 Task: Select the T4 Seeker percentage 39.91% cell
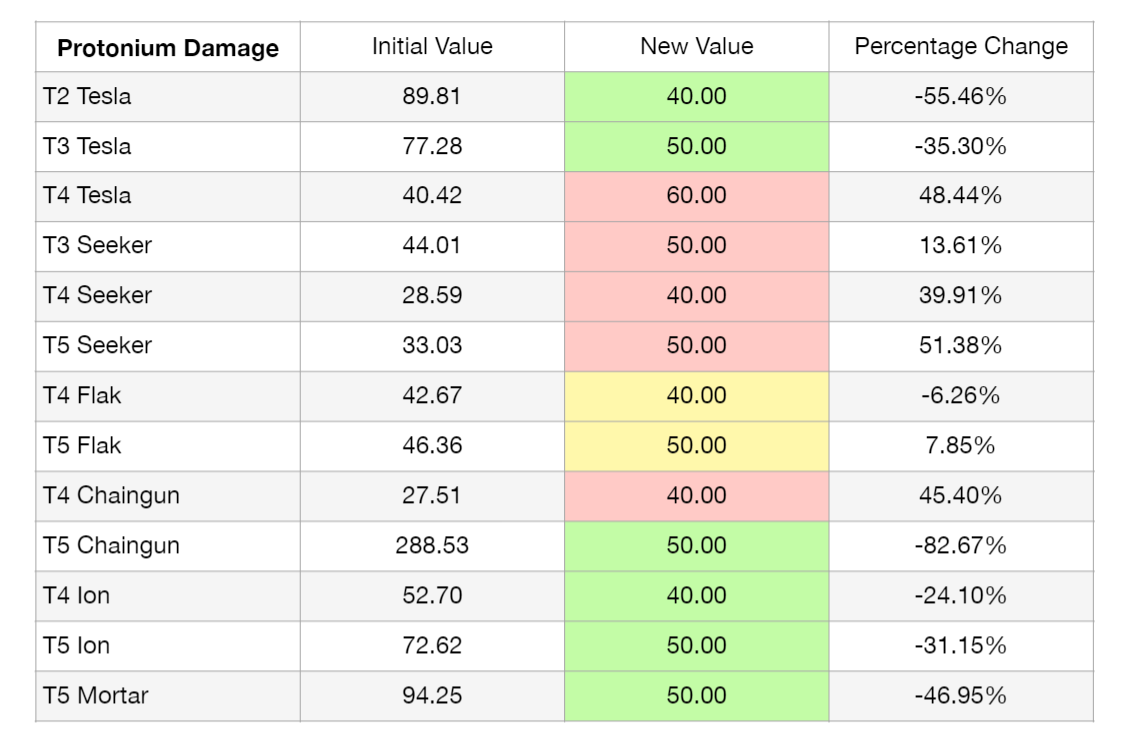coord(960,296)
